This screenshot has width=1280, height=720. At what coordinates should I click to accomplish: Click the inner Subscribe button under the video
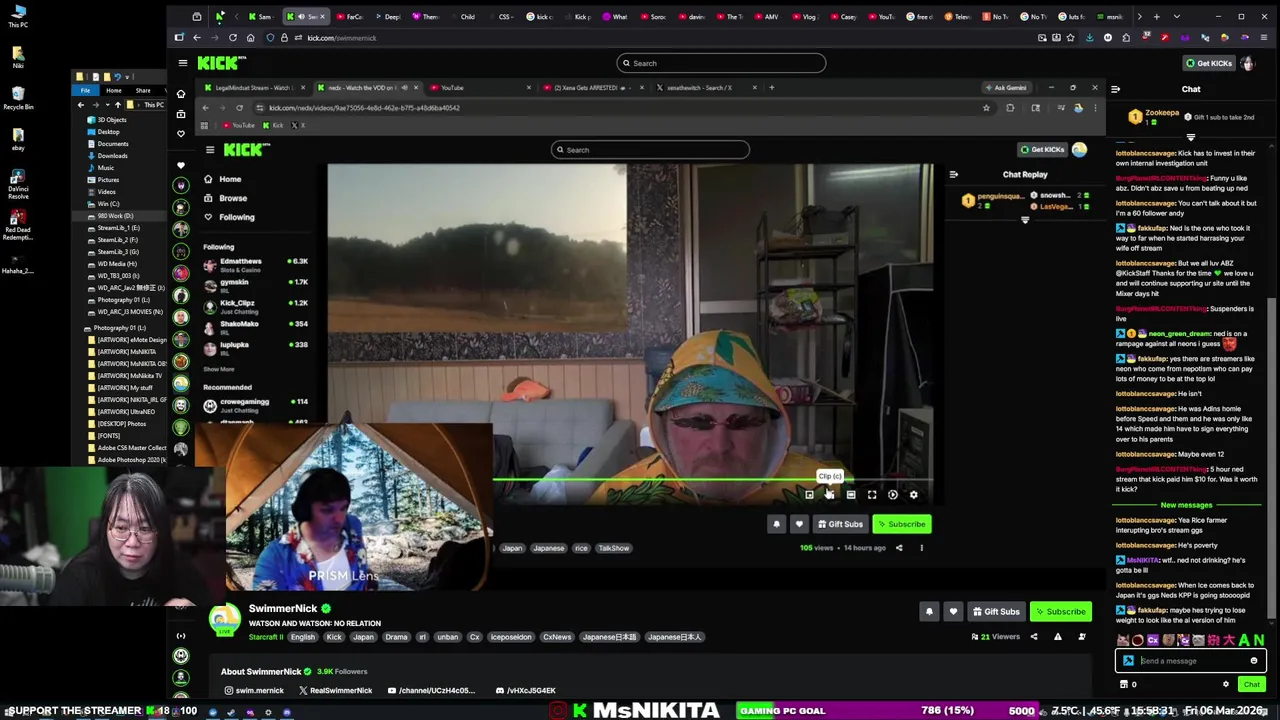[x=902, y=524]
